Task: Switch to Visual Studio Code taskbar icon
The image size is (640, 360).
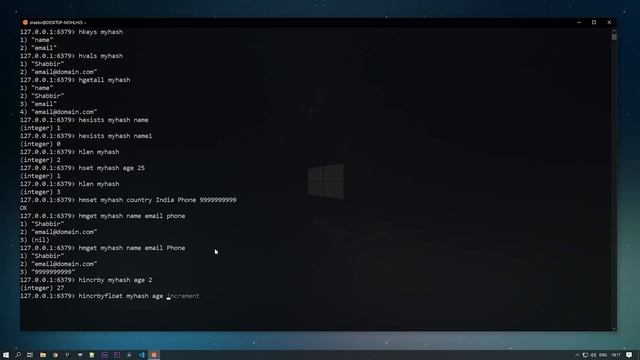Action: click(142, 355)
